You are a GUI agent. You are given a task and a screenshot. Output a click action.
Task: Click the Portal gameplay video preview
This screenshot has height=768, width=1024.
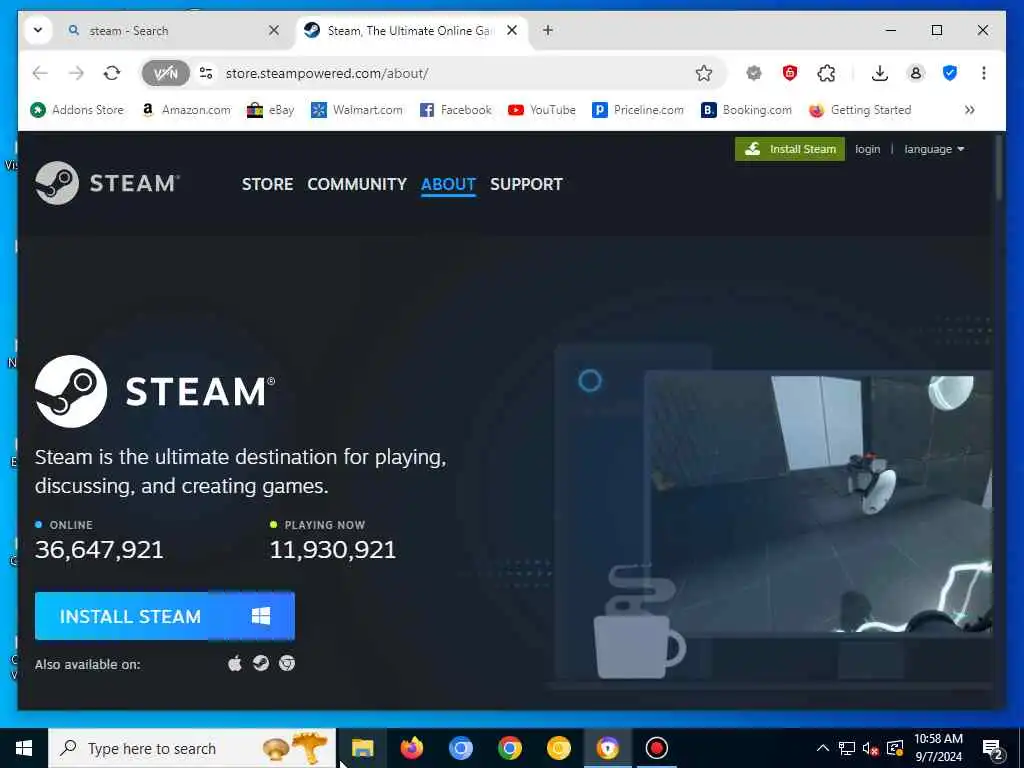pyautogui.click(x=818, y=503)
